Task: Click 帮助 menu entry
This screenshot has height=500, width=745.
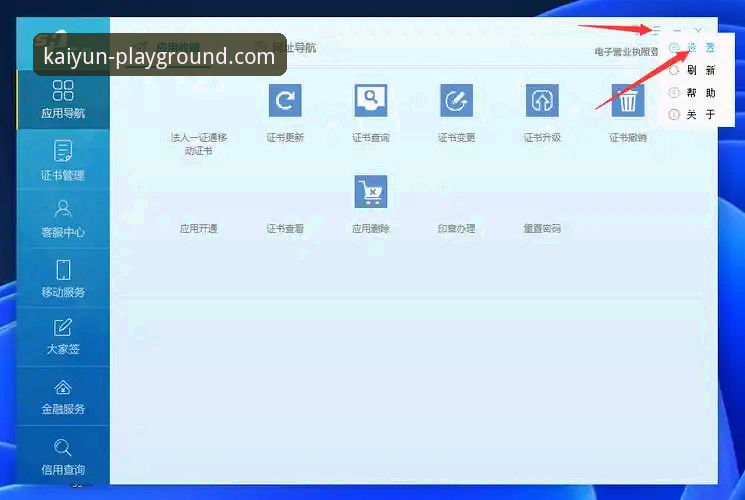Action: pos(700,93)
